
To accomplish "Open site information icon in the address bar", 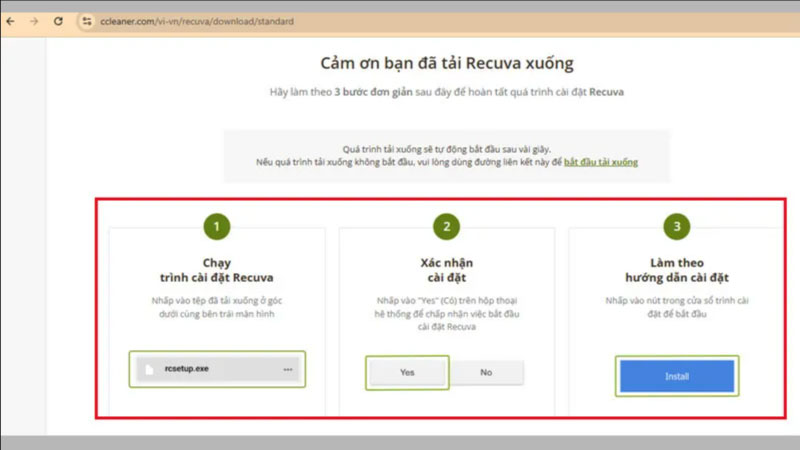I will tap(87, 21).
